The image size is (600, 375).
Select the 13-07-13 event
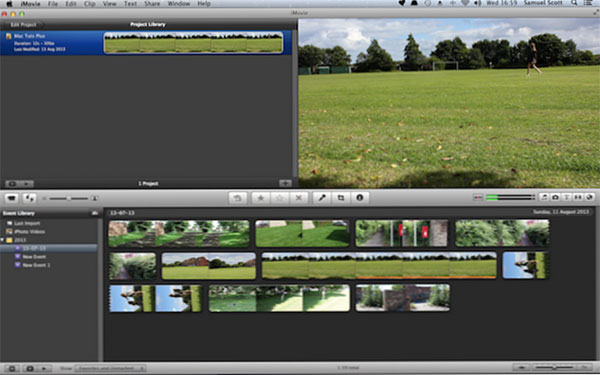pos(48,248)
